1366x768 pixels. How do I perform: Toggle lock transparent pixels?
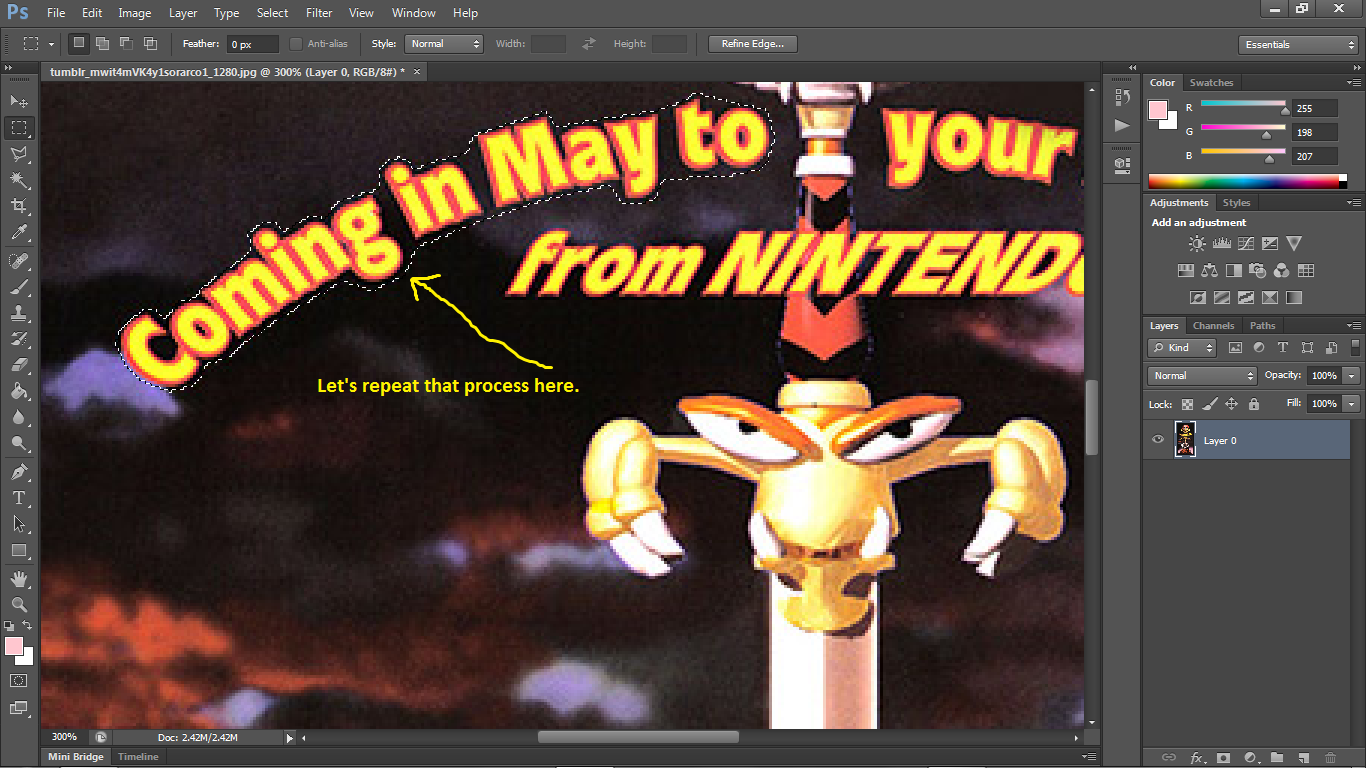pyautogui.click(x=1187, y=404)
